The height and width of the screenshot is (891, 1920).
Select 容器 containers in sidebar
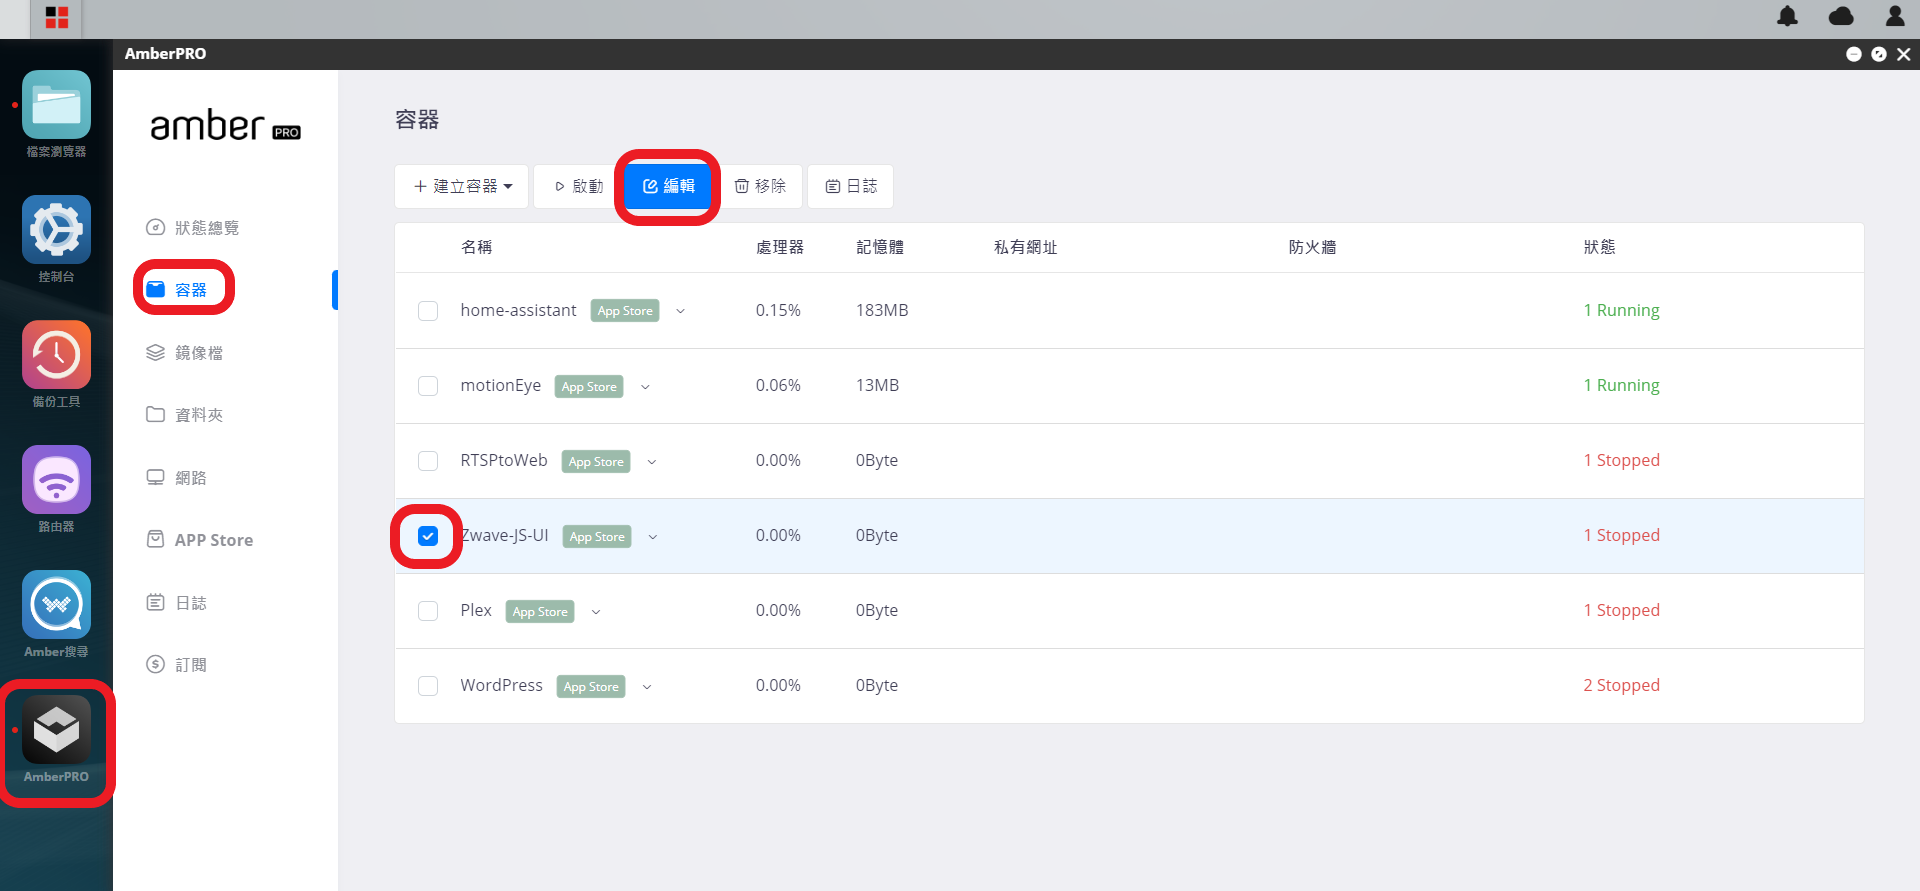(x=177, y=290)
